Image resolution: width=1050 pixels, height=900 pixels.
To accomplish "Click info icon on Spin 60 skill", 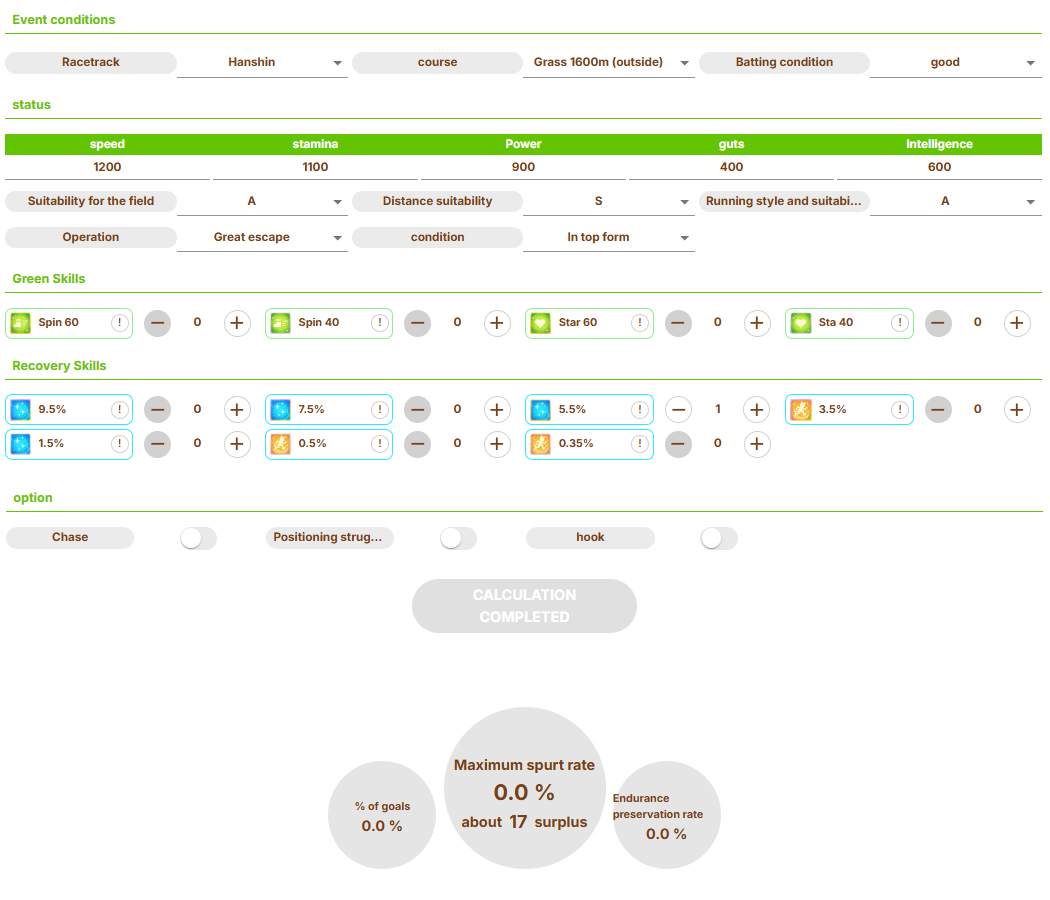I will point(120,323).
